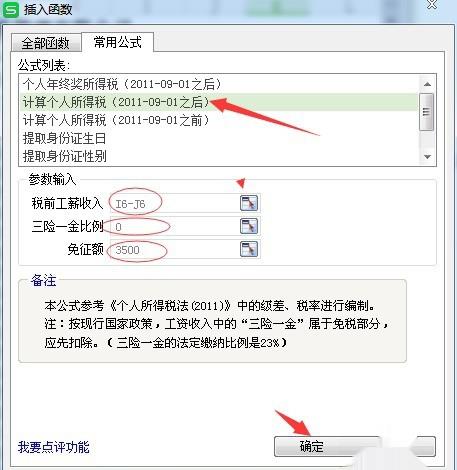Click range picker icon for 税前工资收入
Screen dimensions: 457x470
249,203
